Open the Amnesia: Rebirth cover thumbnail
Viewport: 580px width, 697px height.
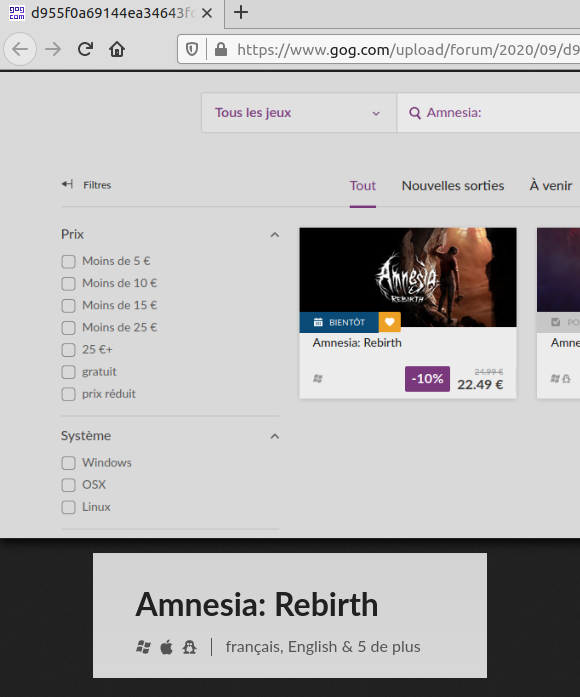click(408, 277)
